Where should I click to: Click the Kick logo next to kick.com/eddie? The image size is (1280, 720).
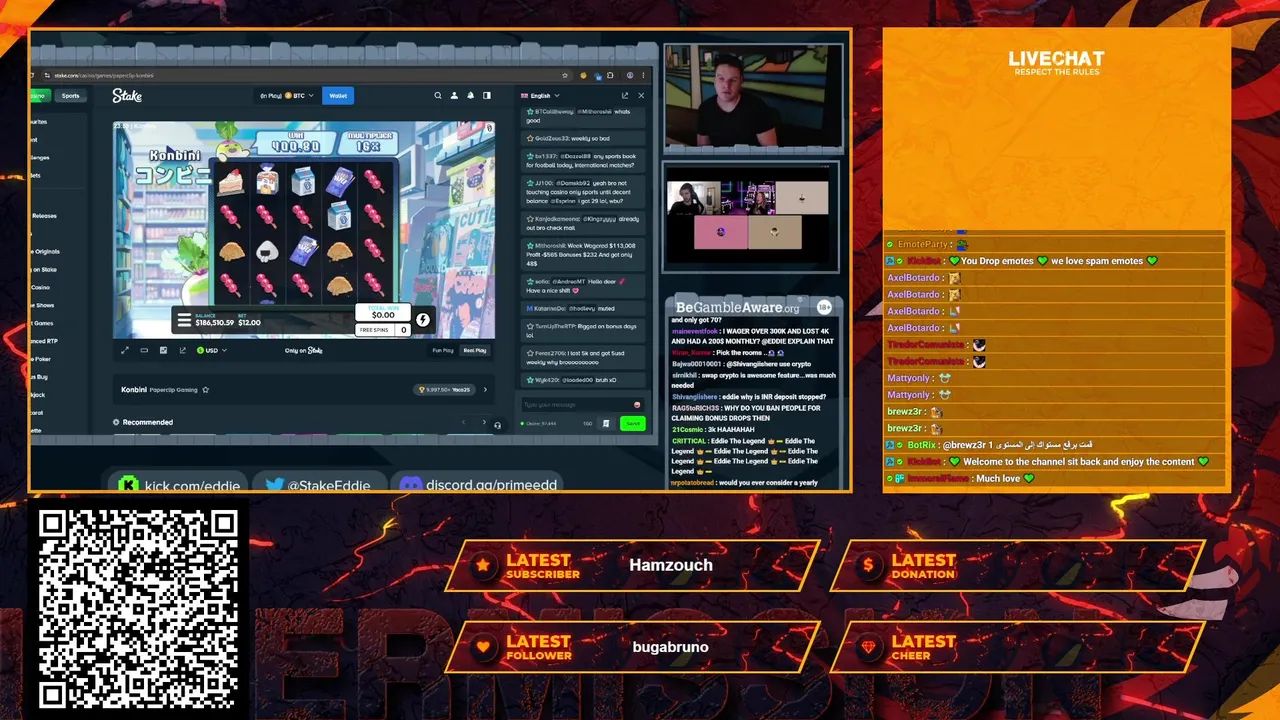128,485
